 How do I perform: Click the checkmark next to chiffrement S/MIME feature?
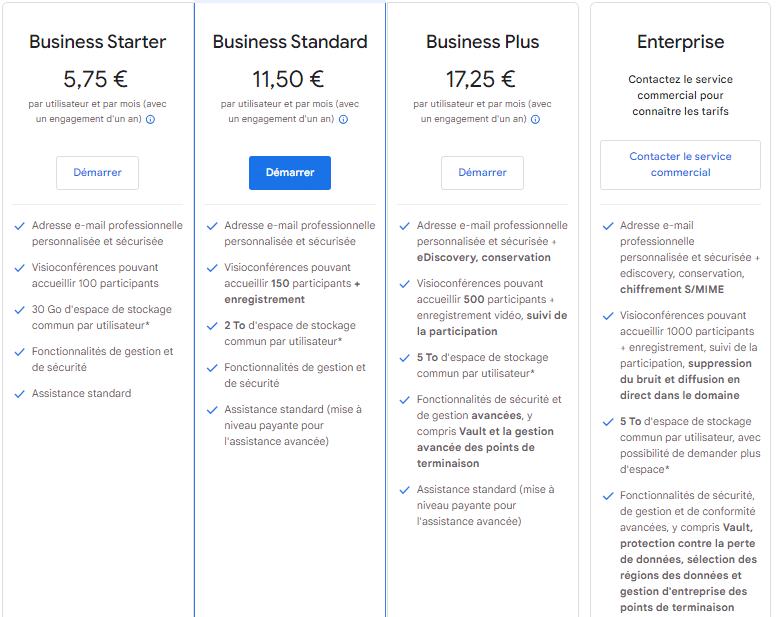coord(608,226)
